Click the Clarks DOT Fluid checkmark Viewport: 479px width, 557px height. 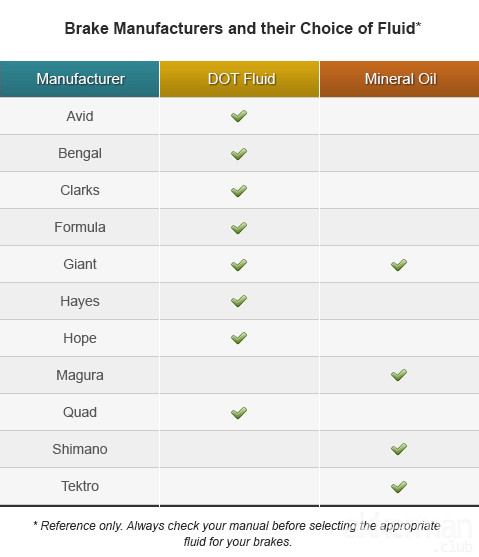[x=239, y=190]
